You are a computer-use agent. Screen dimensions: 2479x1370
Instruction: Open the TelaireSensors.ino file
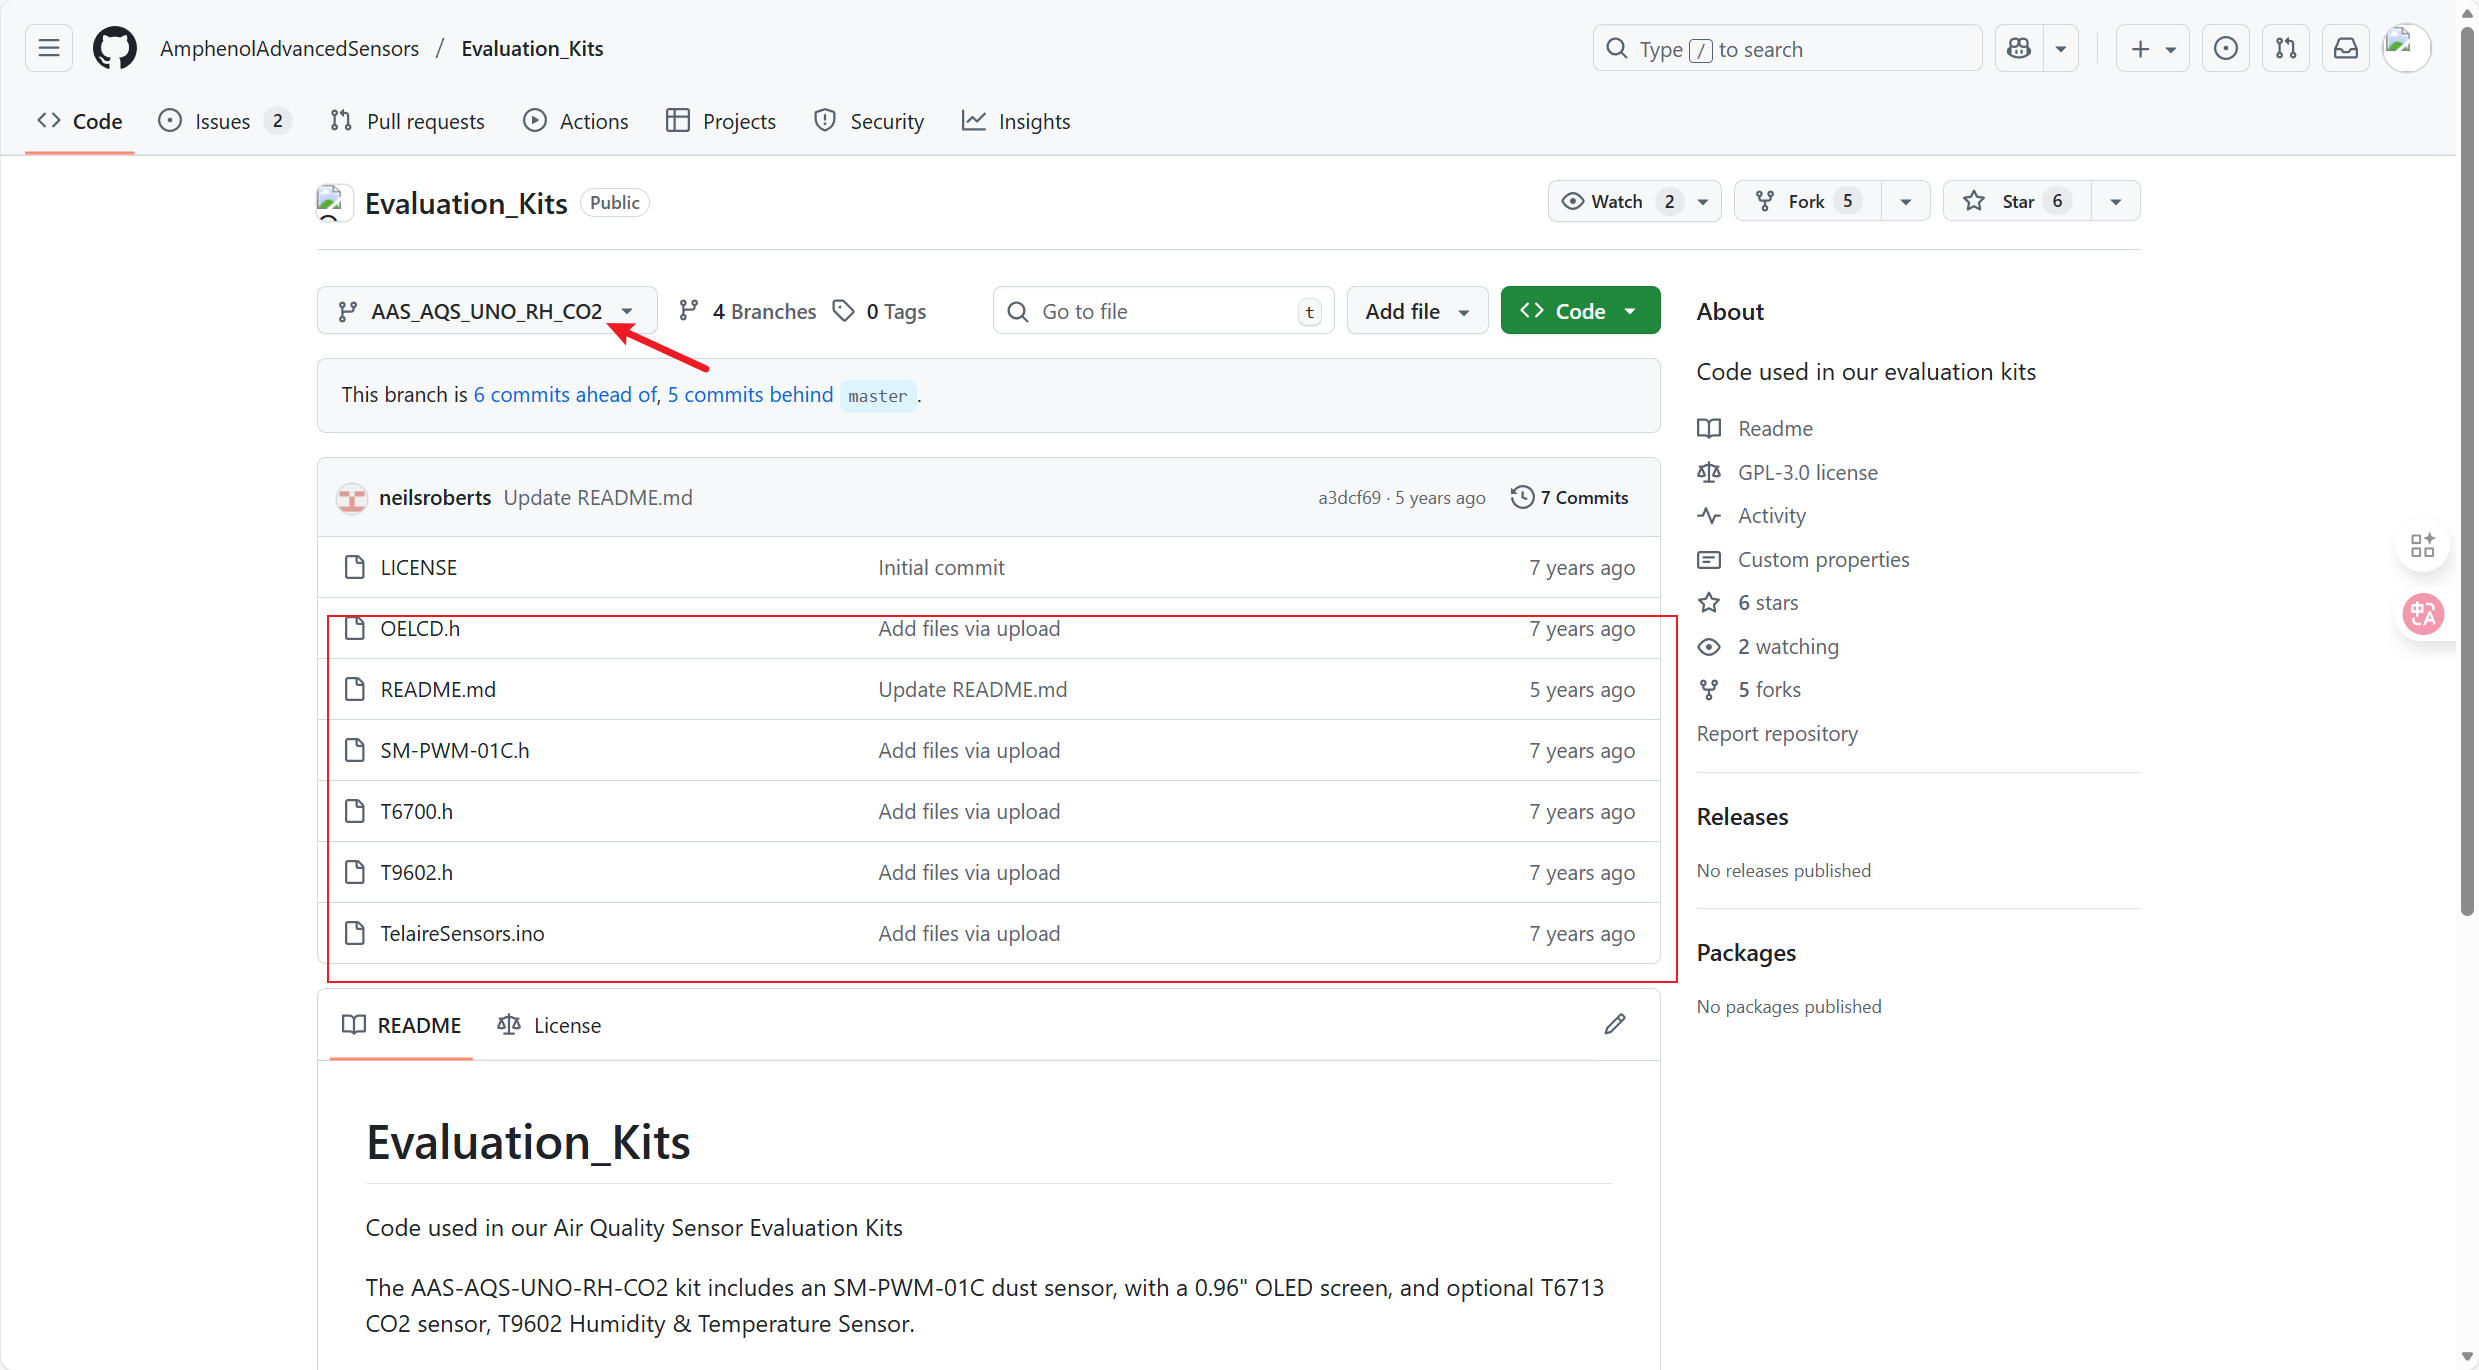click(x=462, y=933)
